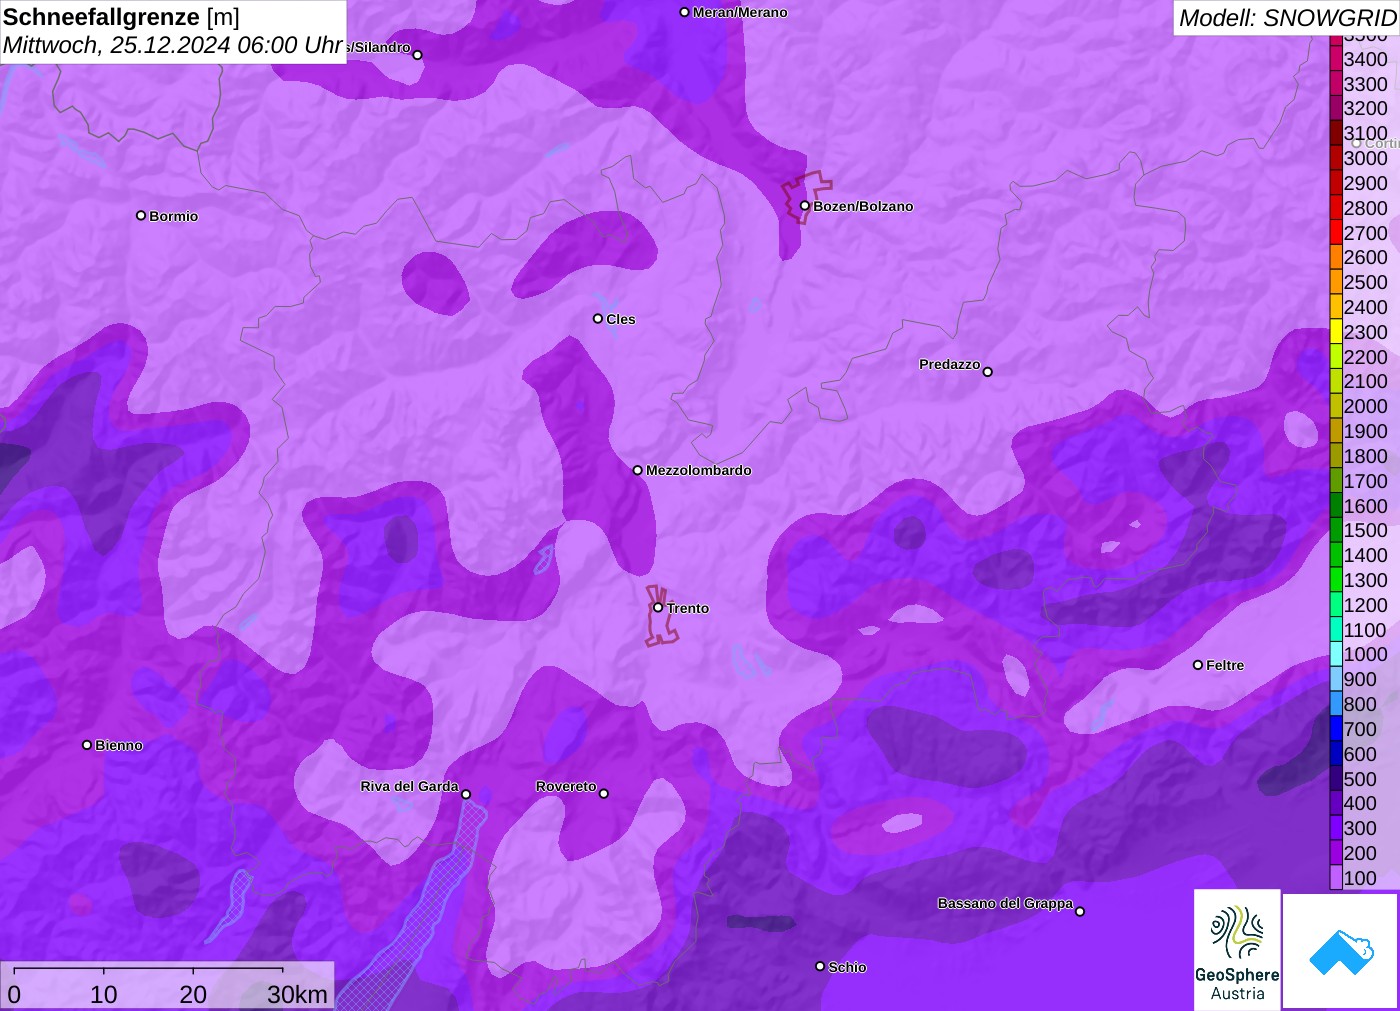Viewport: 1400px width, 1011px height.
Task: Click the blue snow-cloud logo icon
Action: tap(1341, 951)
